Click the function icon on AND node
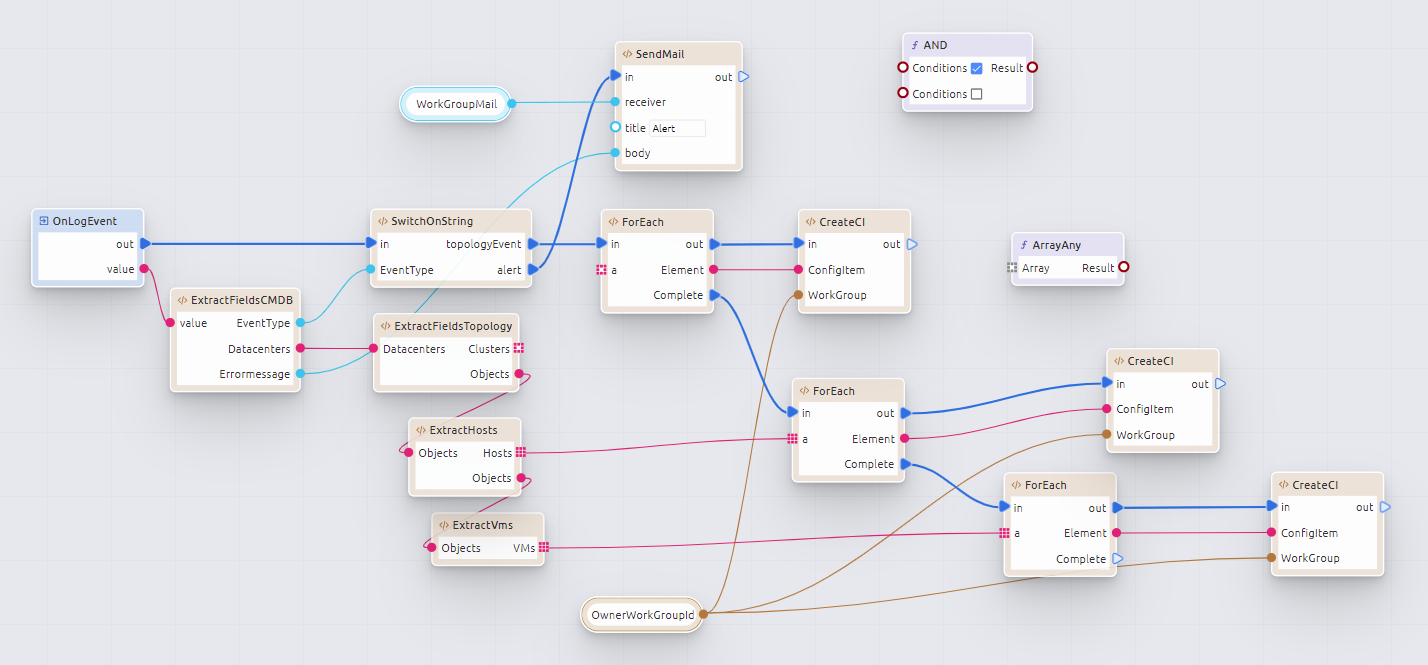Viewport: 1428px width, 665px height. (914, 46)
